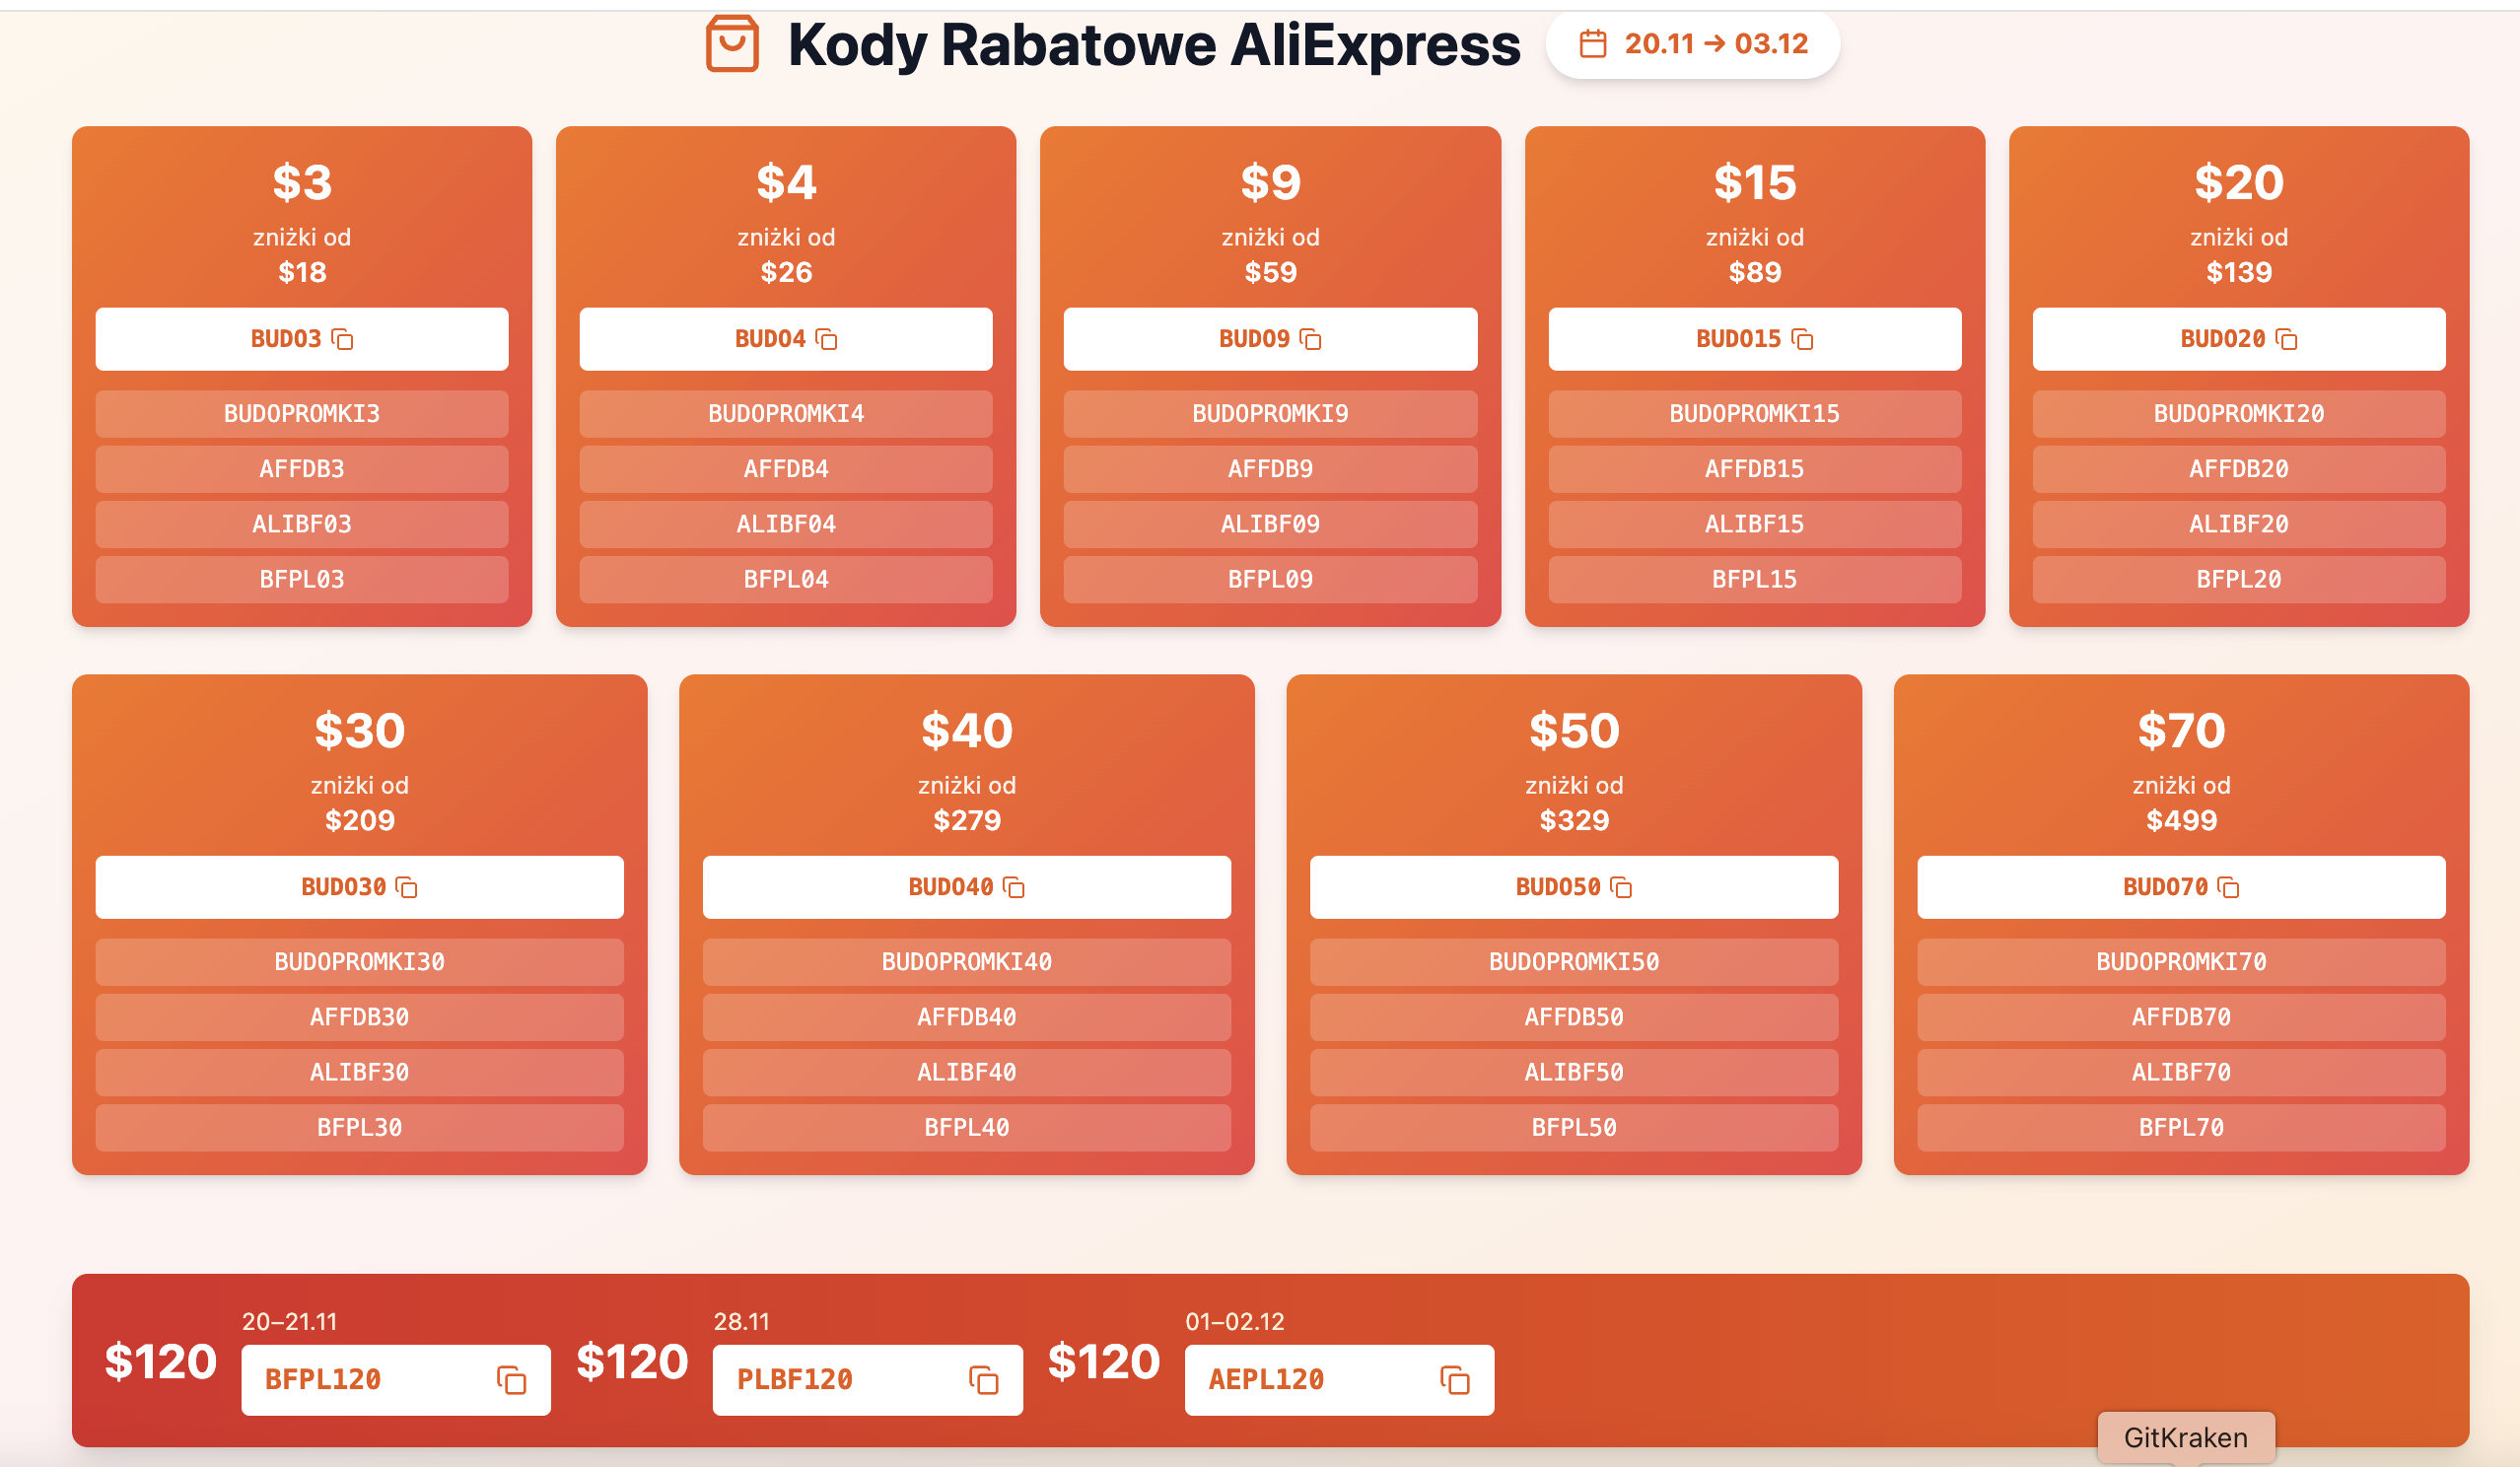Copy the BUDO9 code via its icon
The width and height of the screenshot is (2520, 1467).
[1311, 340]
